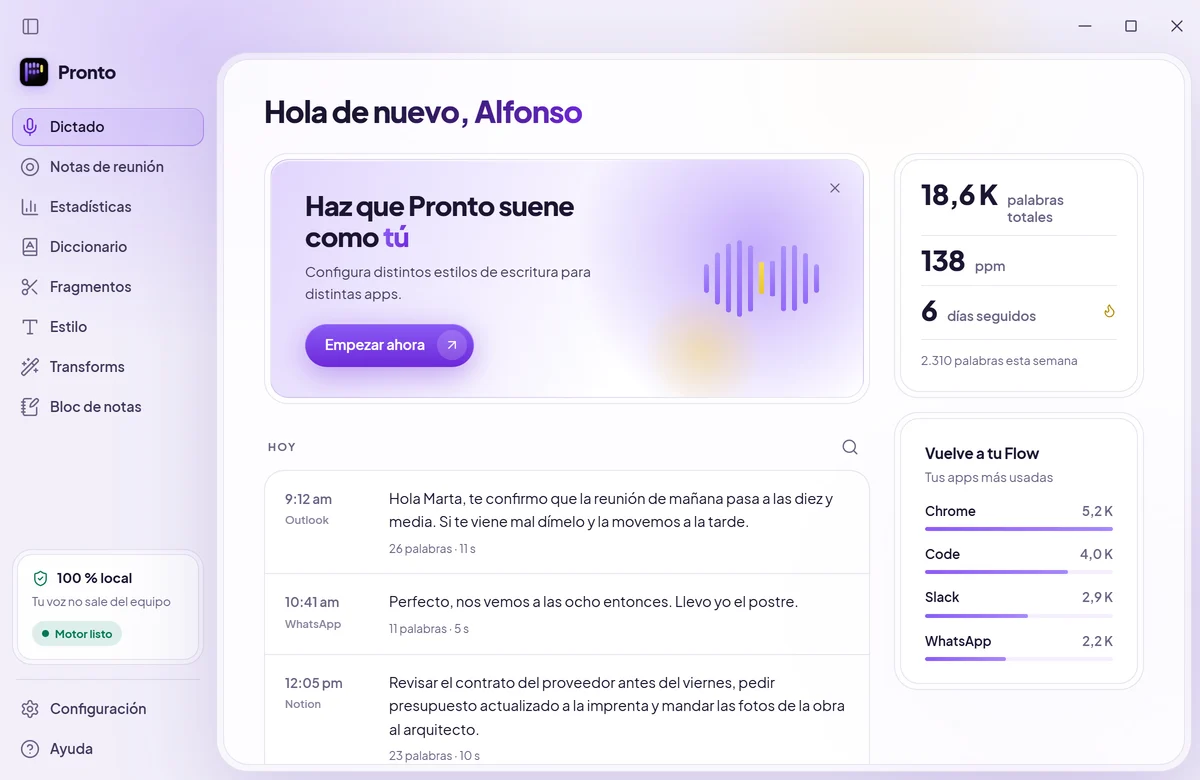Viewport: 1200px width, 780px height.
Task: Maximize the Pronto window
Action: tap(1131, 26)
